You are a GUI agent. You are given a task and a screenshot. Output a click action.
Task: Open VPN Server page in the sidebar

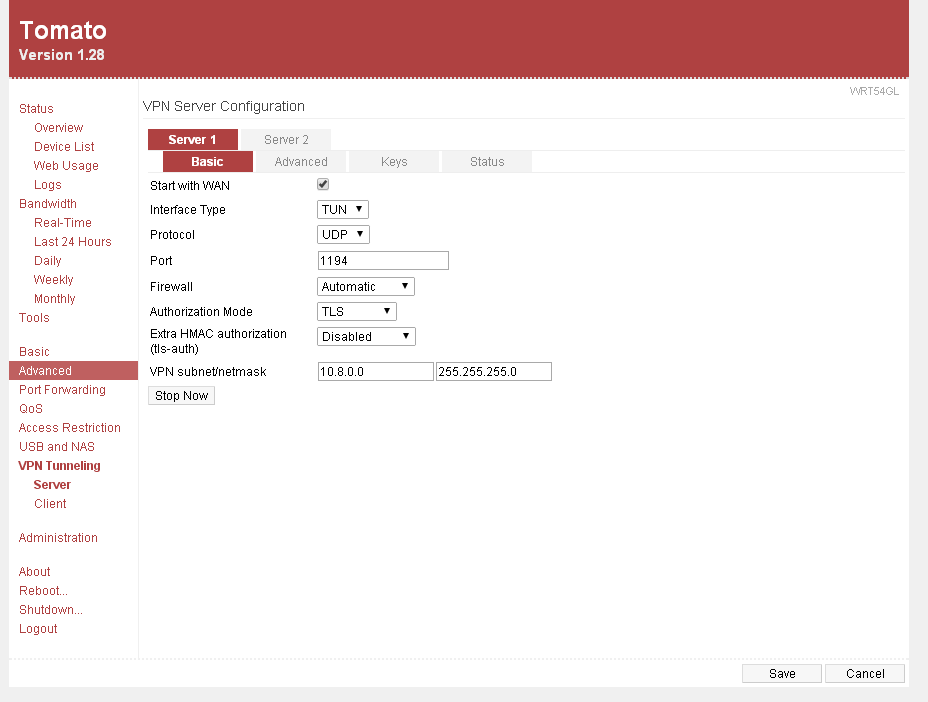point(52,485)
